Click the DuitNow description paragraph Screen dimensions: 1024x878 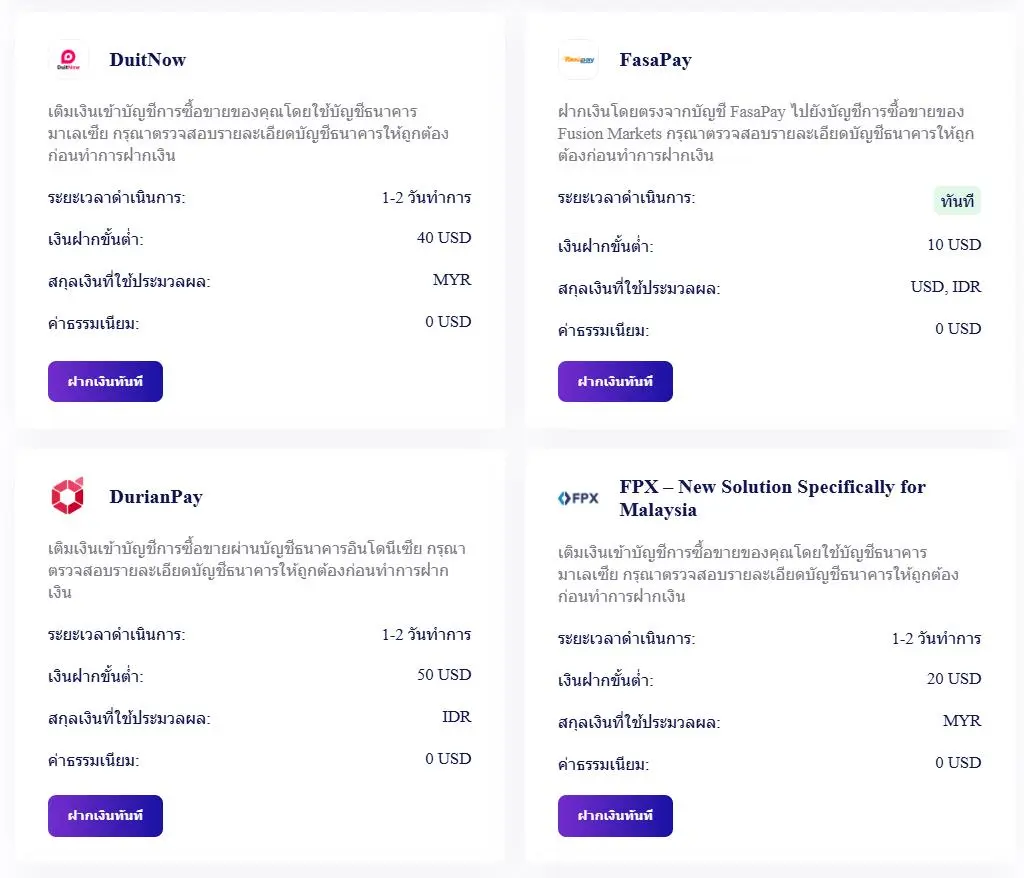(248, 133)
